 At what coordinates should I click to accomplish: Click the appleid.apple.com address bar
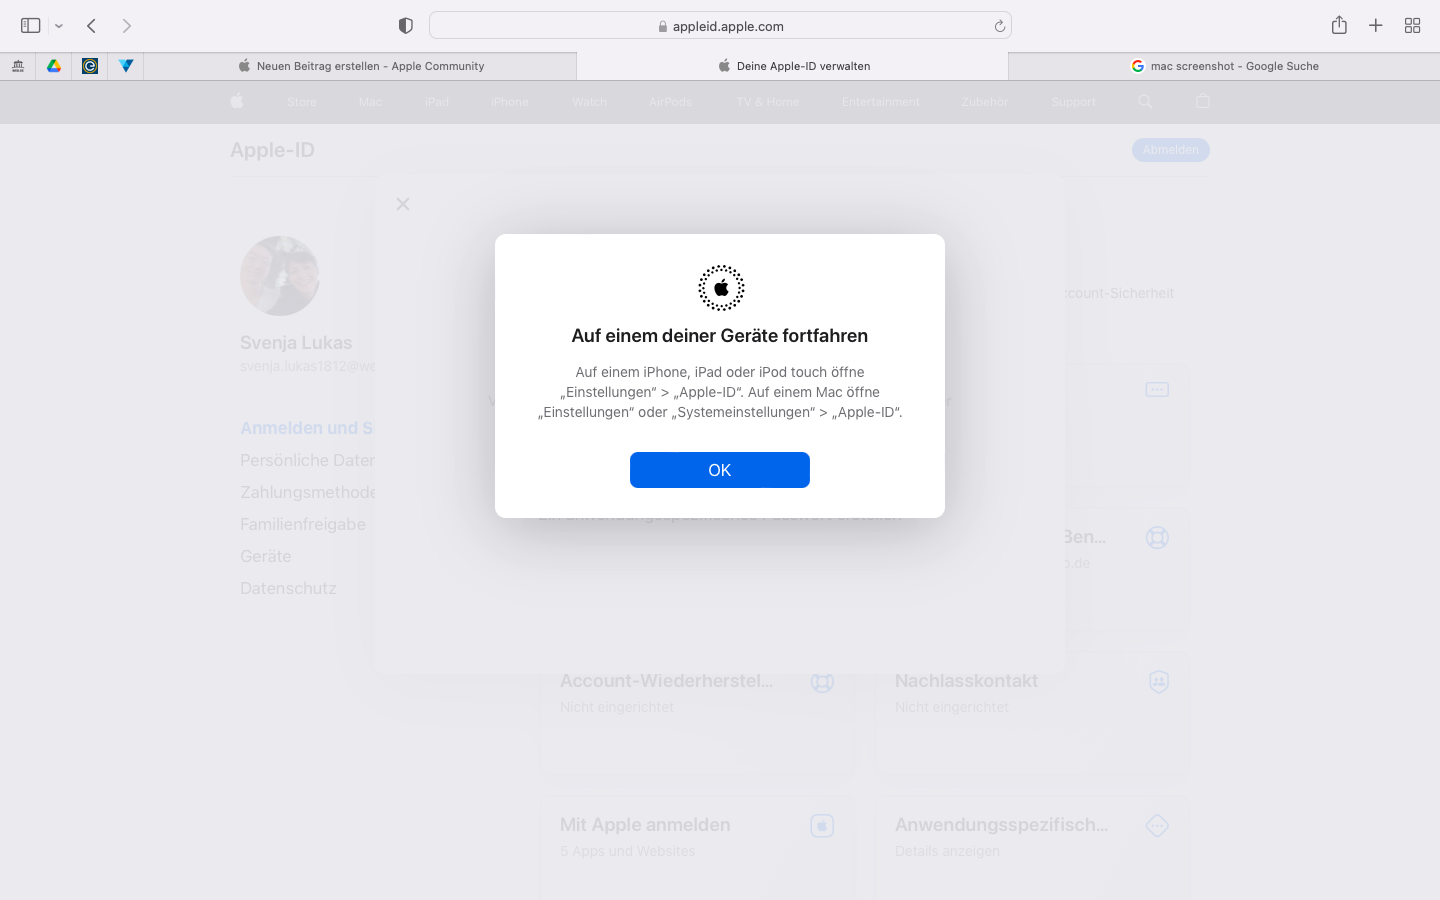(720, 26)
